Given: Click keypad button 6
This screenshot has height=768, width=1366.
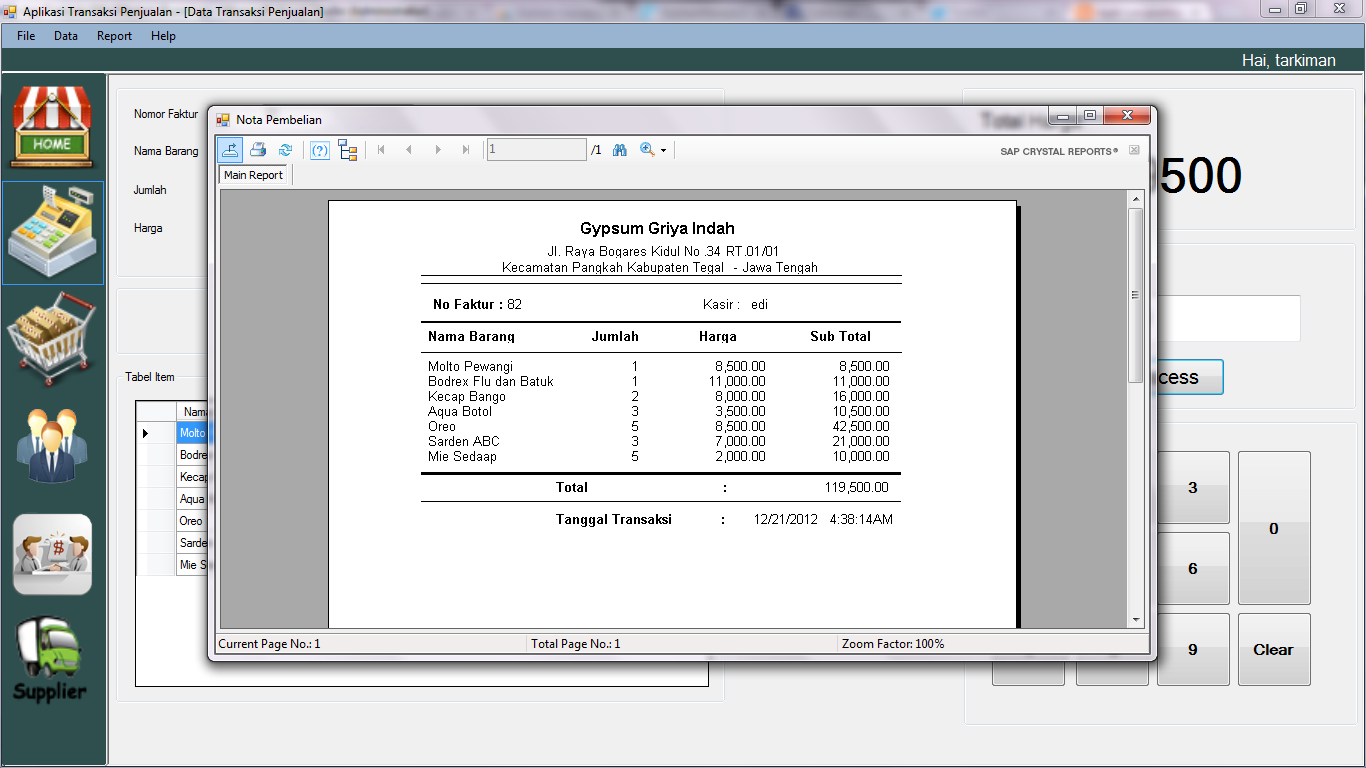Looking at the screenshot, I should [1193, 568].
